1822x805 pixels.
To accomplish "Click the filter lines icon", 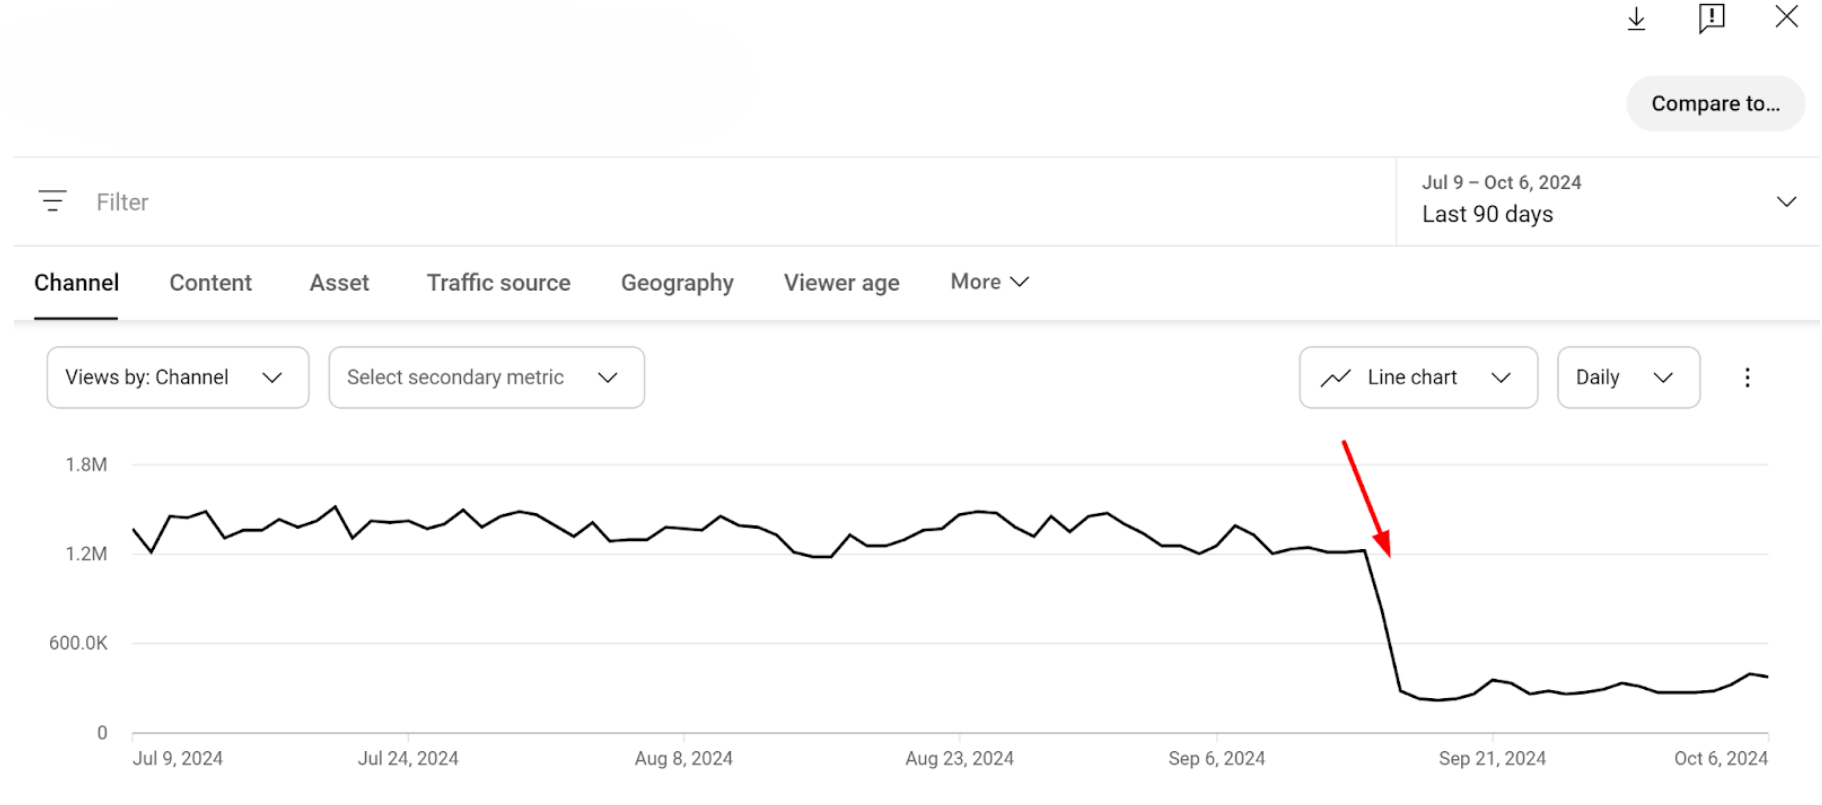I will pos(53,201).
